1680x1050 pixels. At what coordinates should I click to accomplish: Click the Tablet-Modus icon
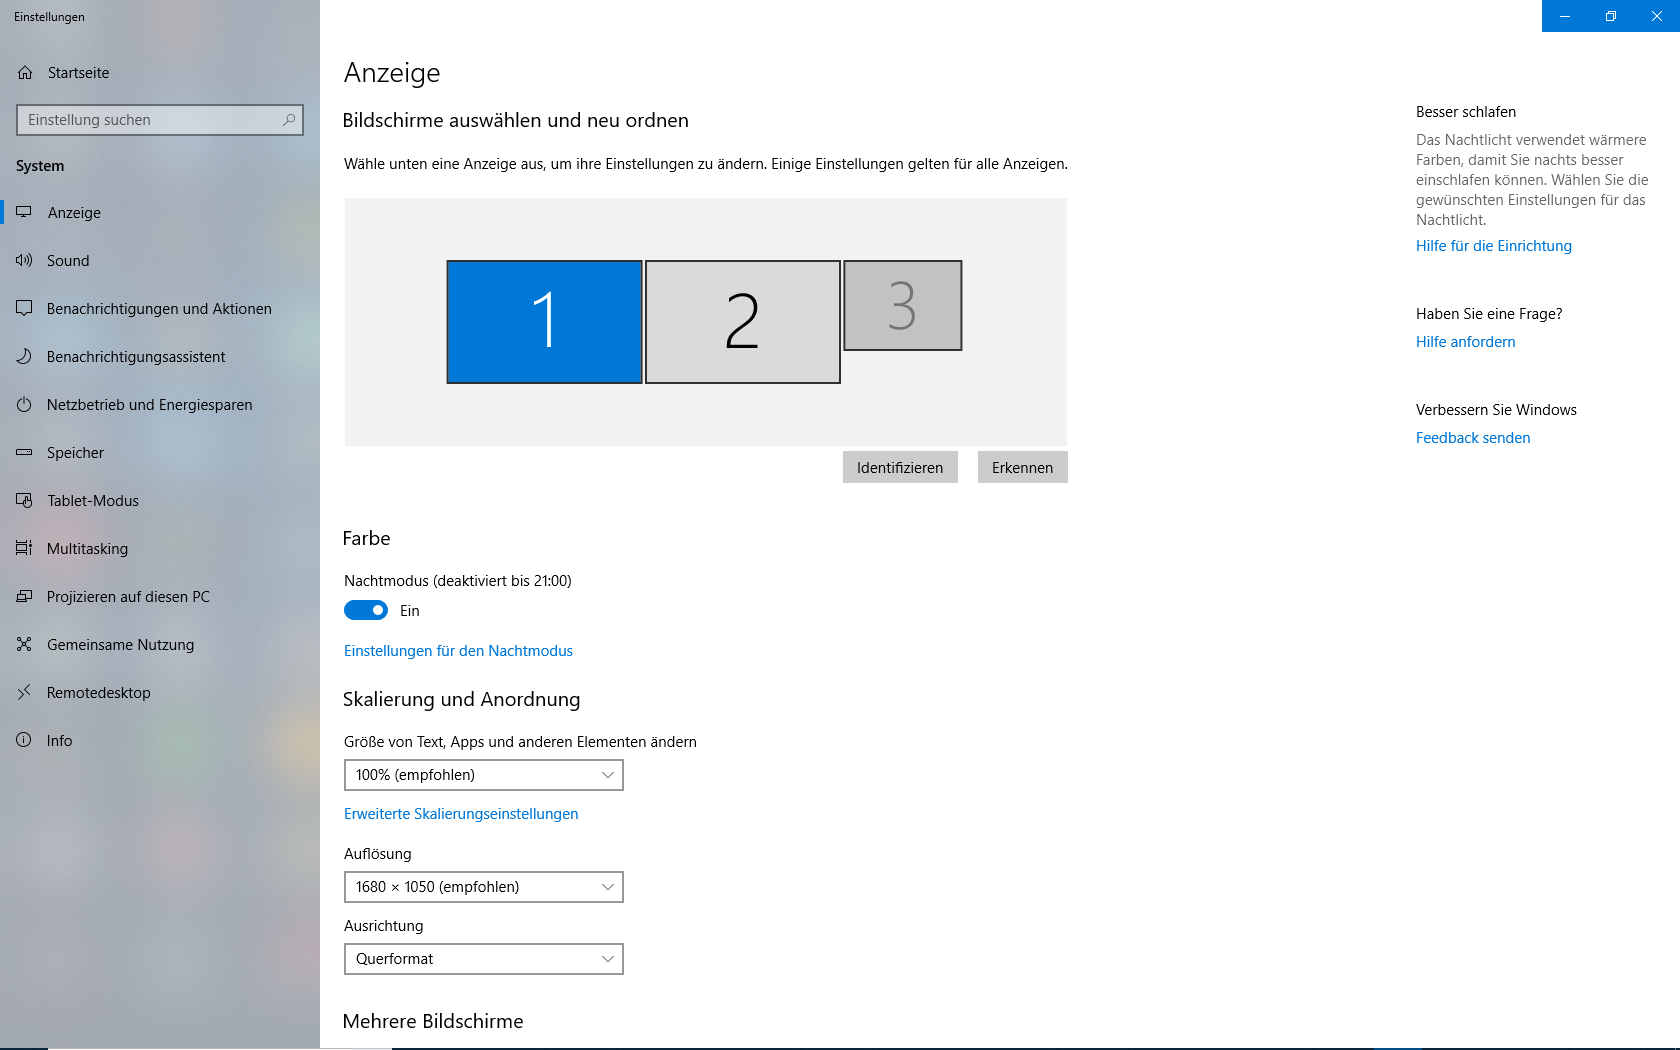click(x=24, y=501)
